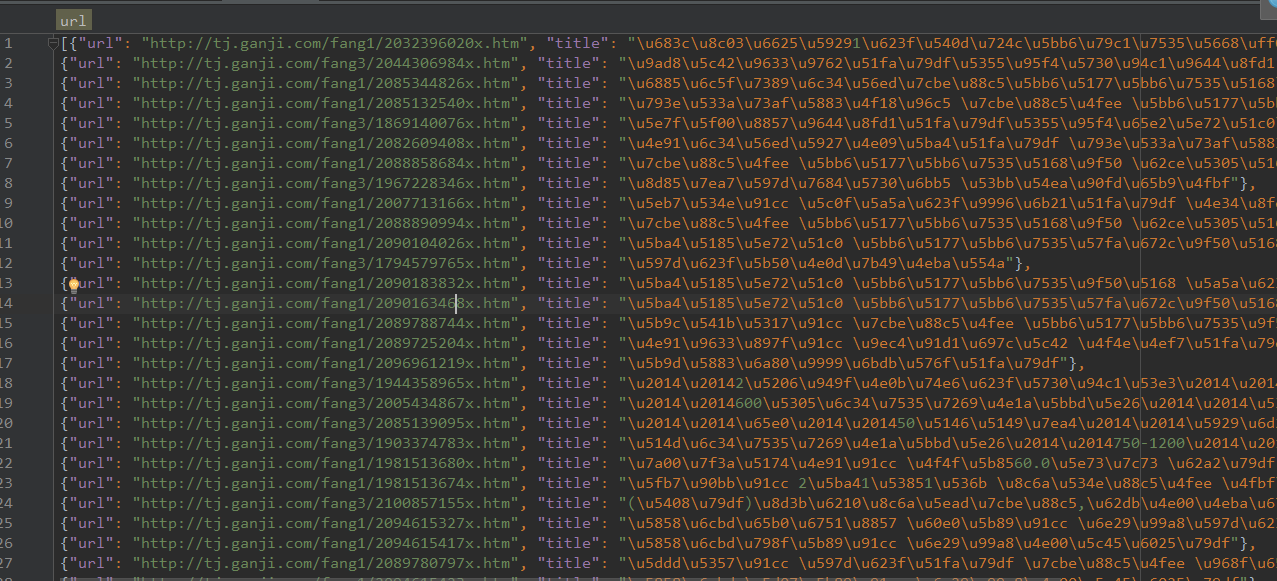The height and width of the screenshot is (581, 1277).
Task: Click the URL ending in 2088858684x.htm
Action: 326,163
